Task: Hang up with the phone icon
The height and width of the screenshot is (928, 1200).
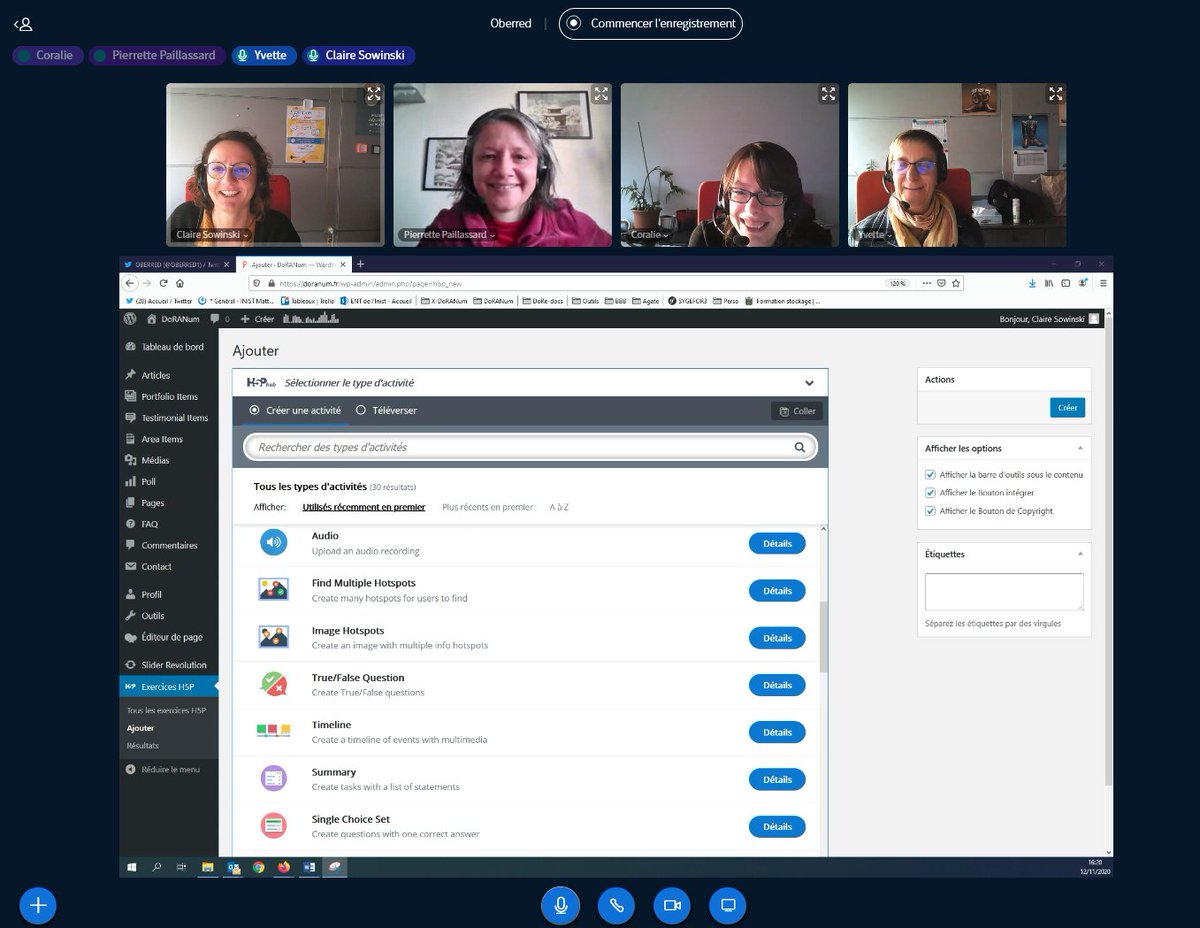Action: point(616,905)
